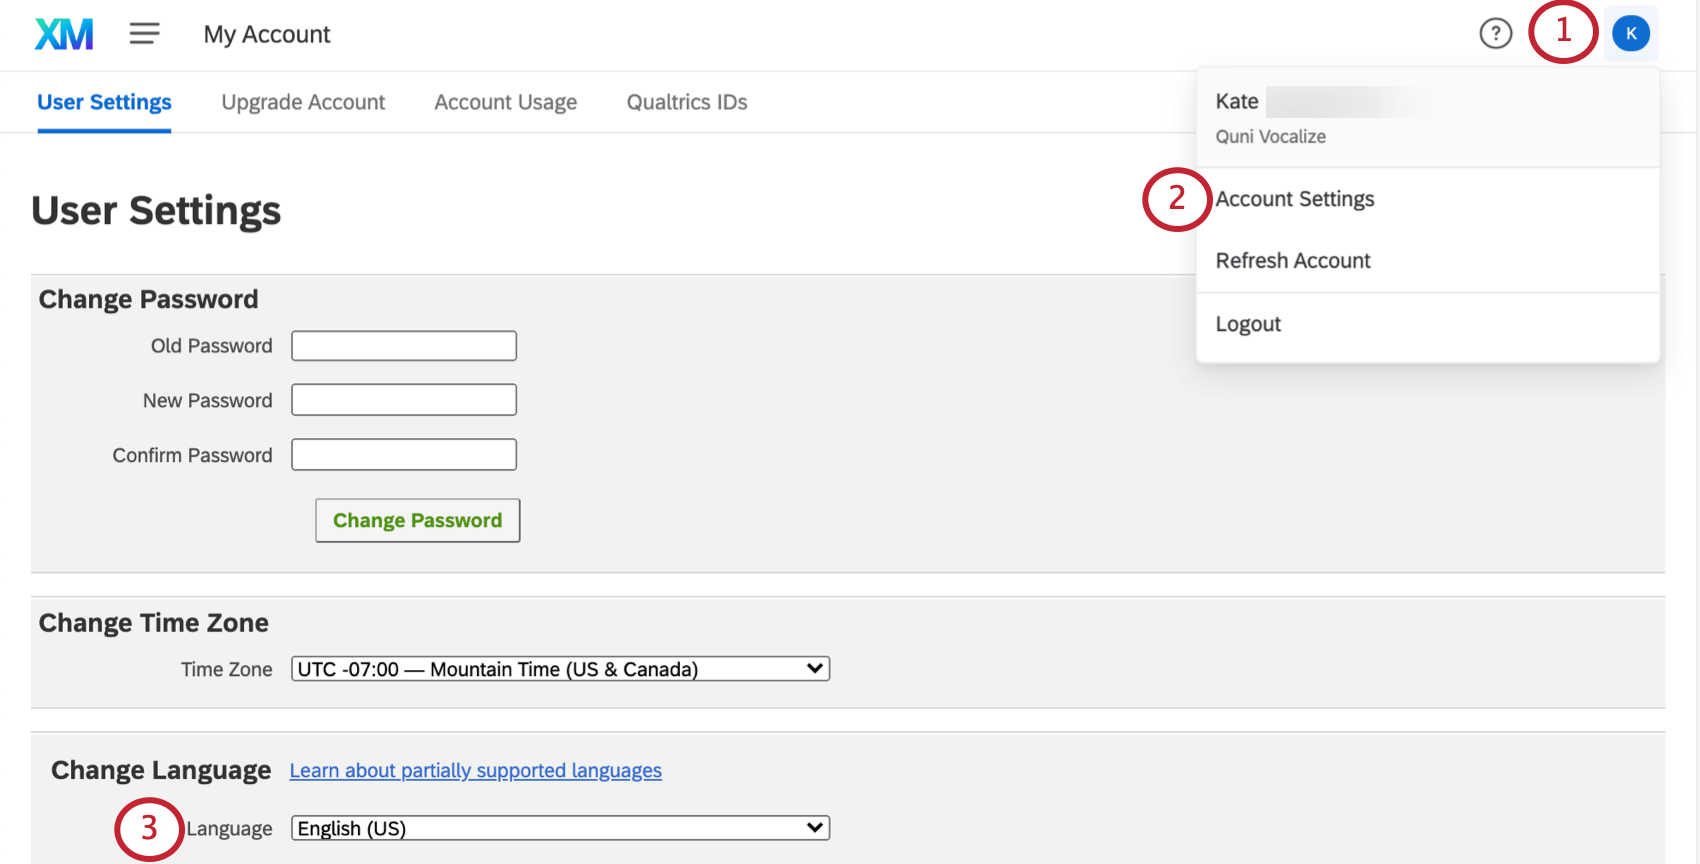Screen dimensions: 1700x864
Task: Expand the Time Zone dropdown
Action: pyautogui.click(x=560, y=669)
